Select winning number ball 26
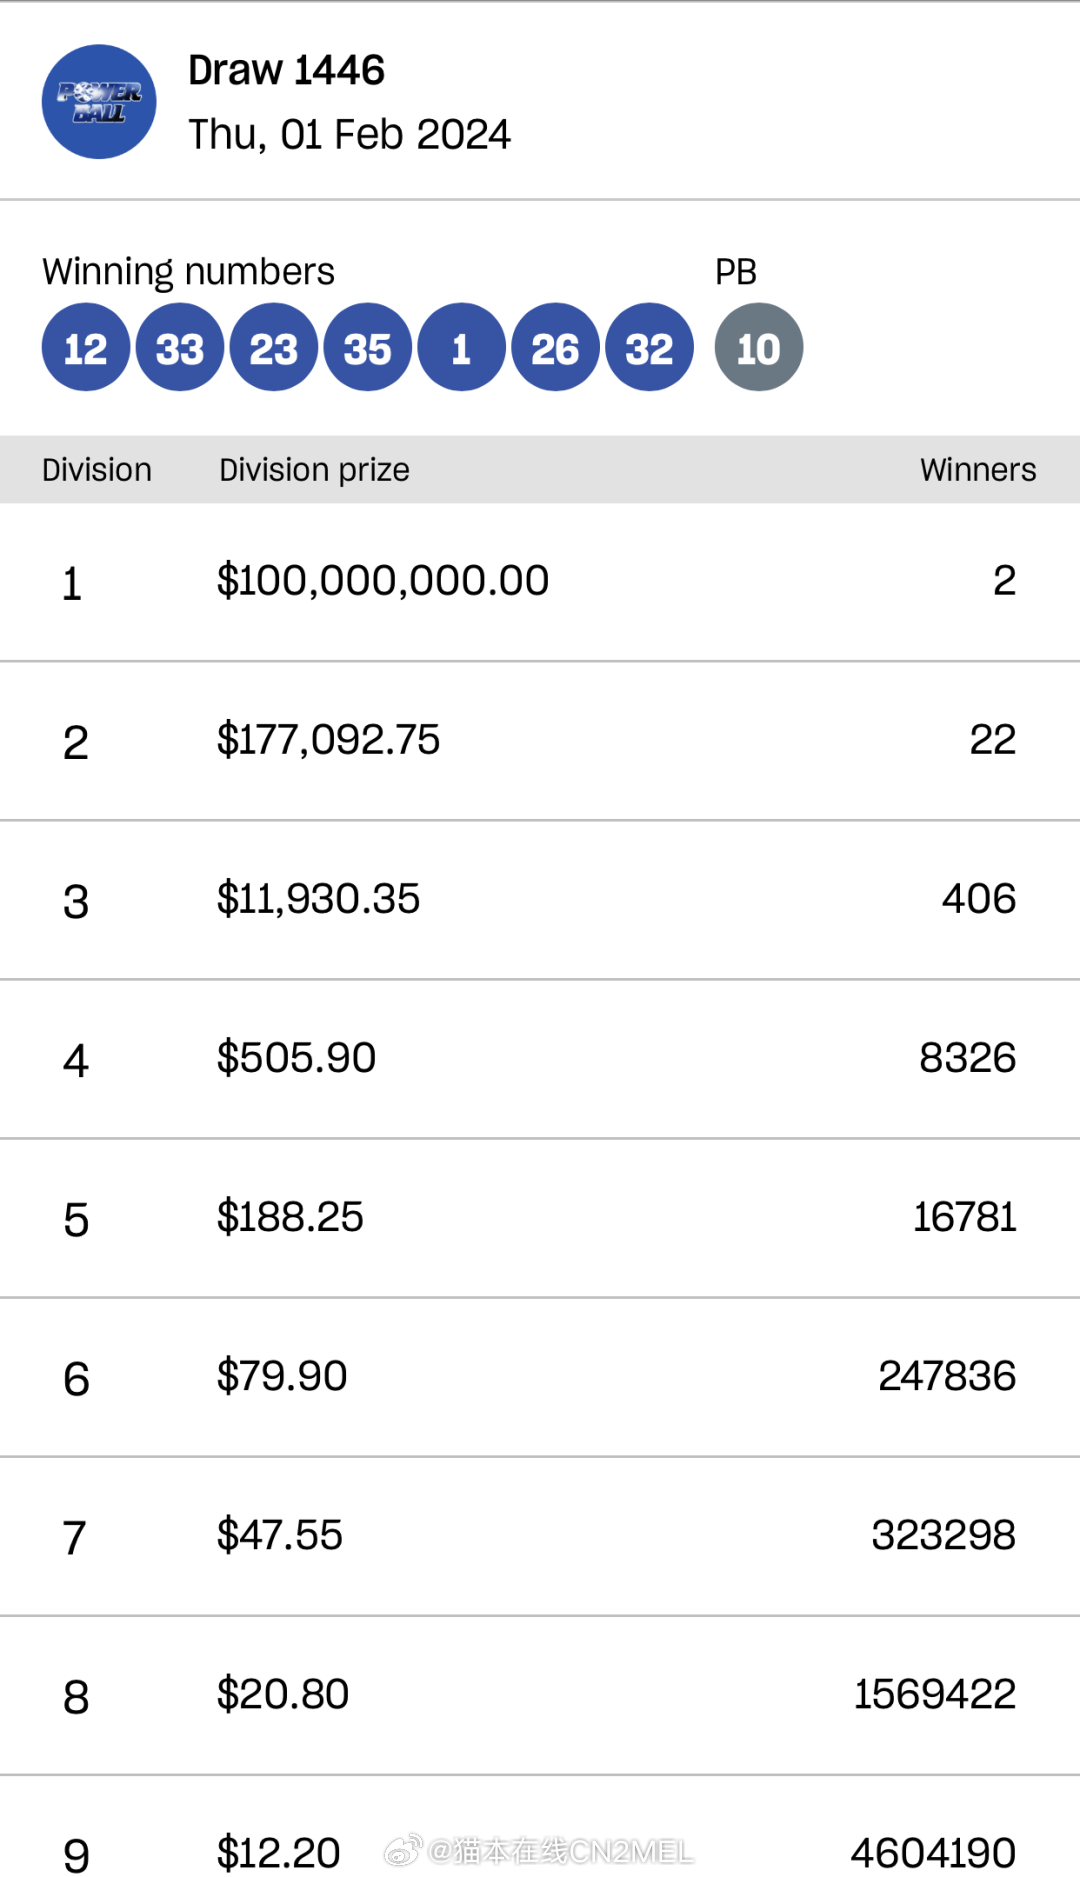The image size is (1080, 1877). 556,347
